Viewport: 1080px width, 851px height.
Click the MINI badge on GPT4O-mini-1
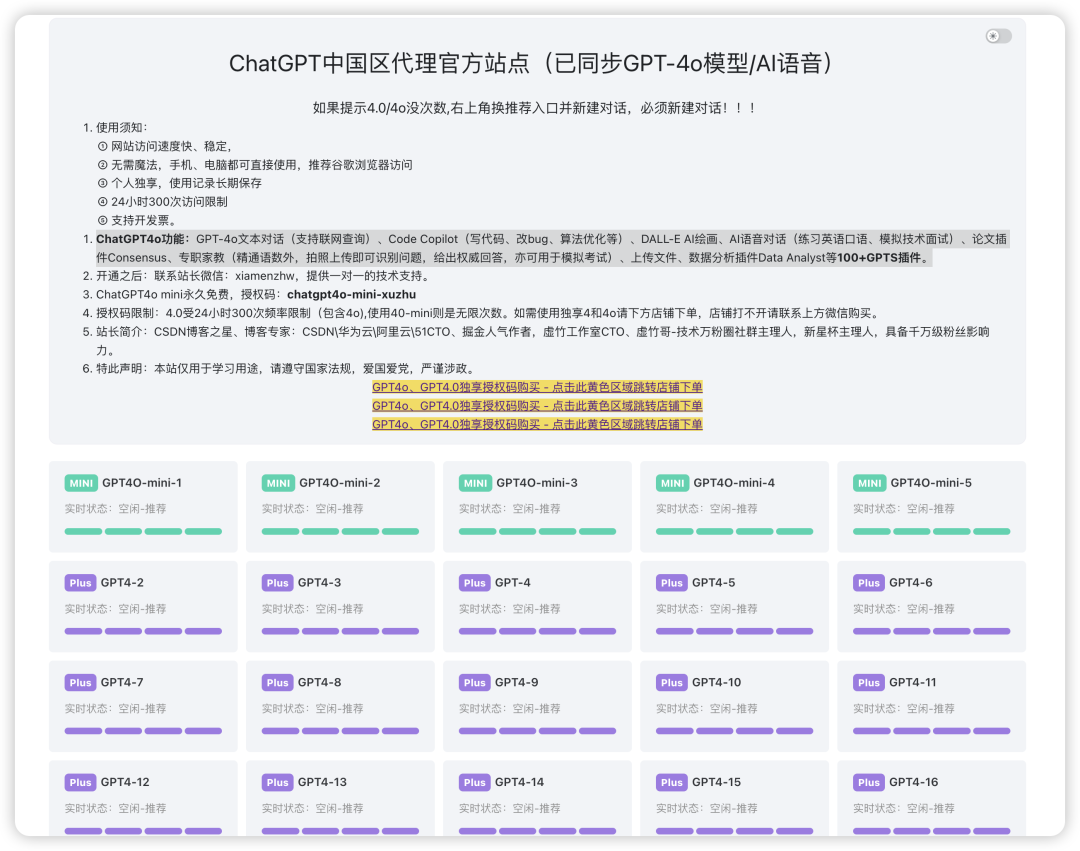tap(81, 483)
